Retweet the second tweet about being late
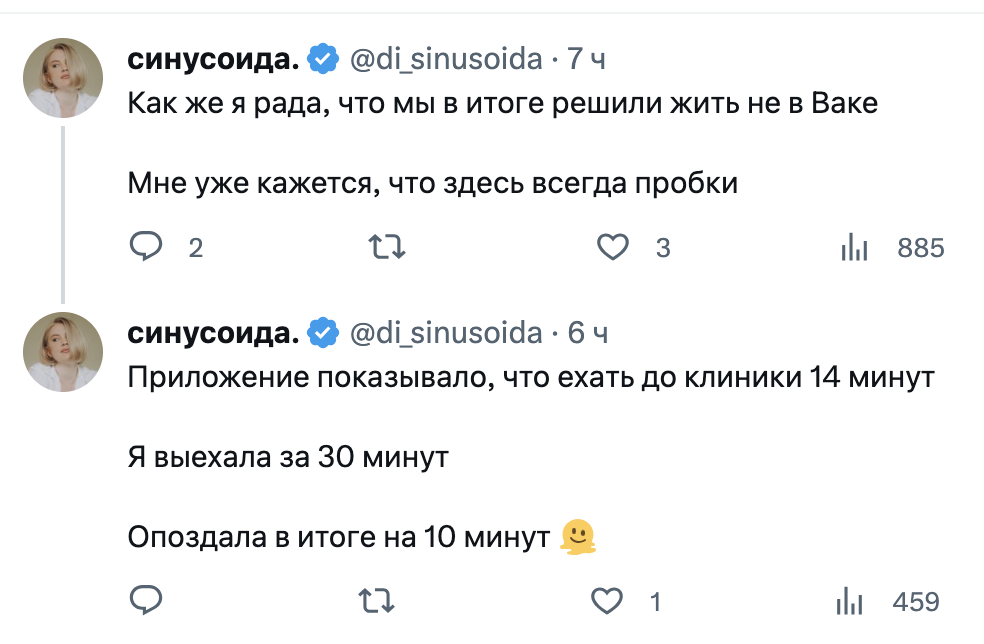 tap(378, 601)
